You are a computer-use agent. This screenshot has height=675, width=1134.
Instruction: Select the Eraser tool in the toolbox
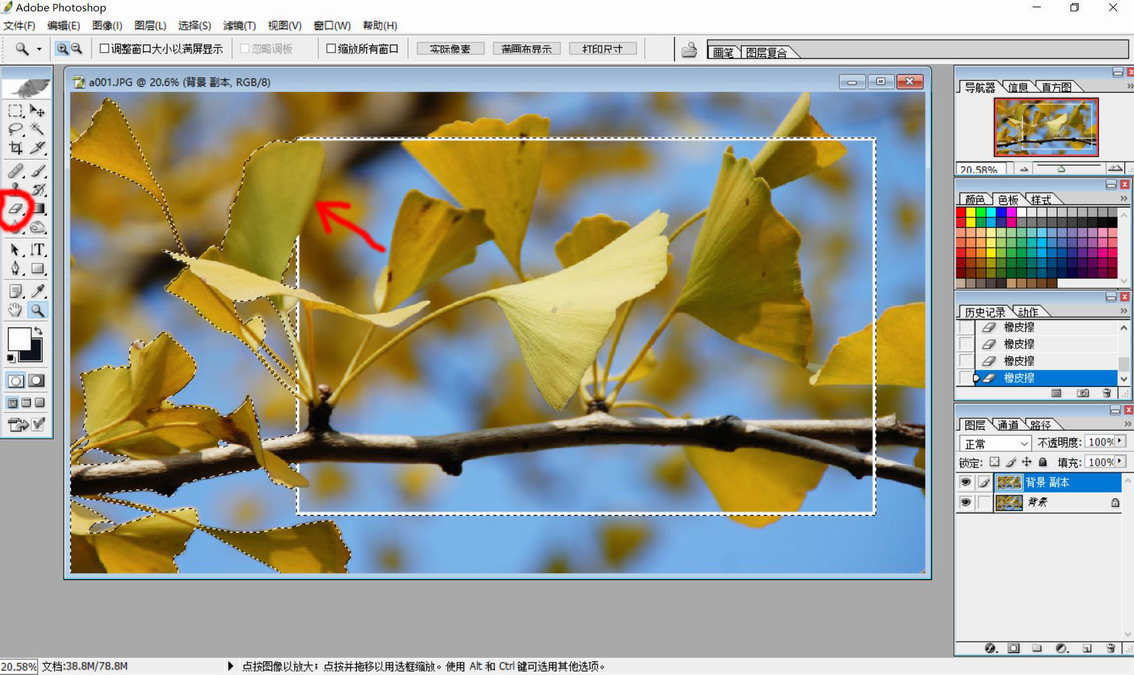[15, 208]
